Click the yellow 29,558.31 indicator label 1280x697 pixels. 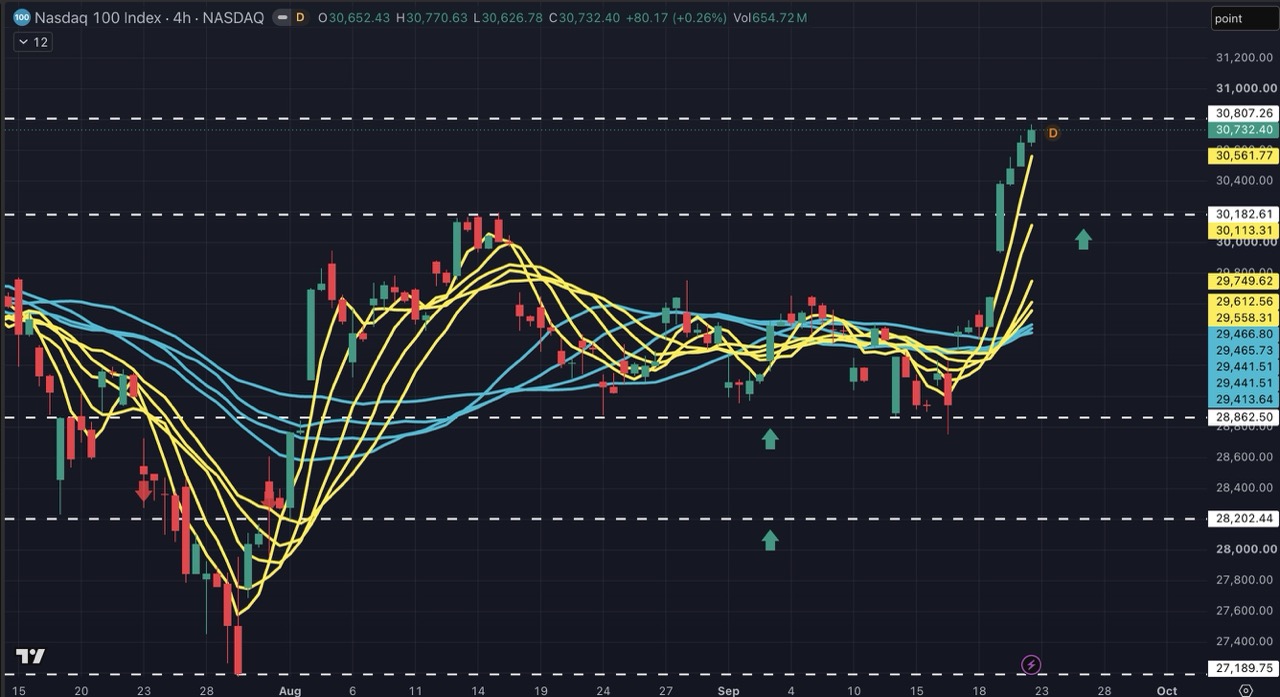1243,318
